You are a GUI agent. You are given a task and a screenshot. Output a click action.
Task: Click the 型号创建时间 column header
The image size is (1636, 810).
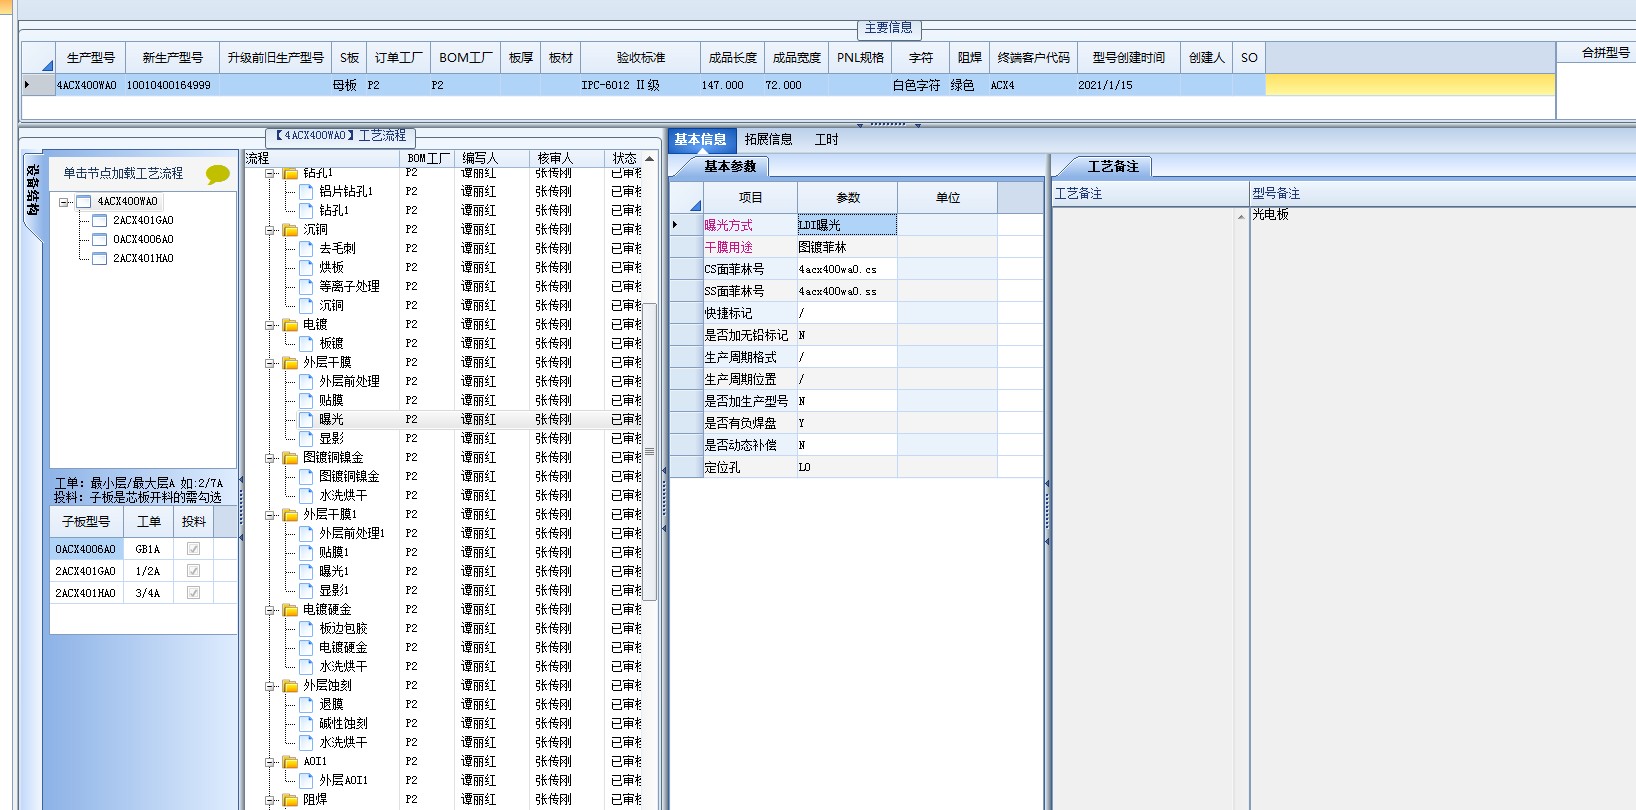pyautogui.click(x=1128, y=58)
